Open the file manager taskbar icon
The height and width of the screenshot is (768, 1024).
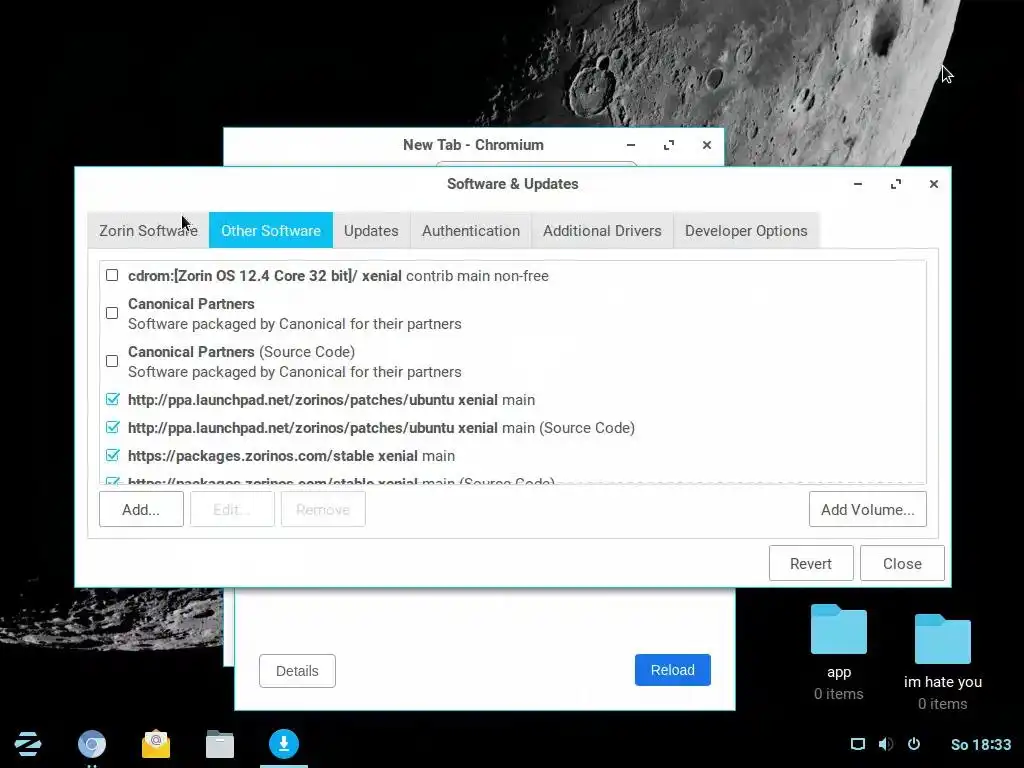(219, 744)
